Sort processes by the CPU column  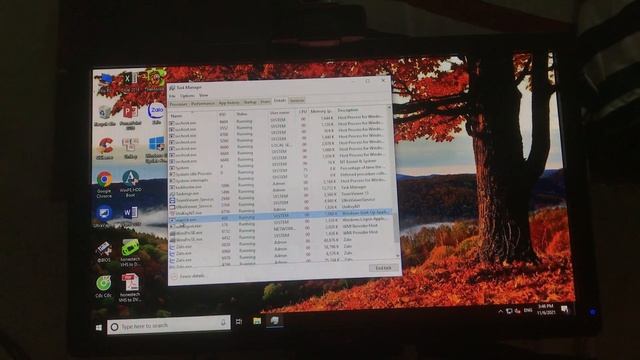click(x=302, y=112)
